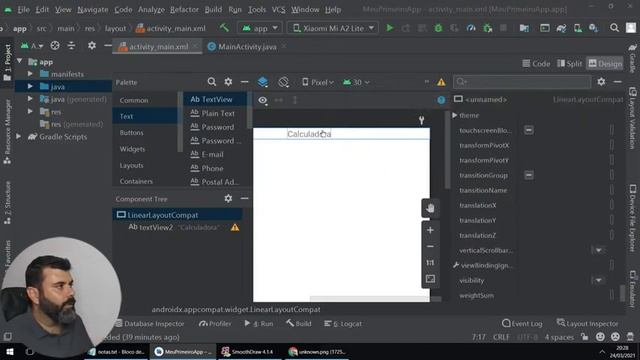
Task: Open notas.txt Notepad from taskbar
Action: (x=118, y=351)
